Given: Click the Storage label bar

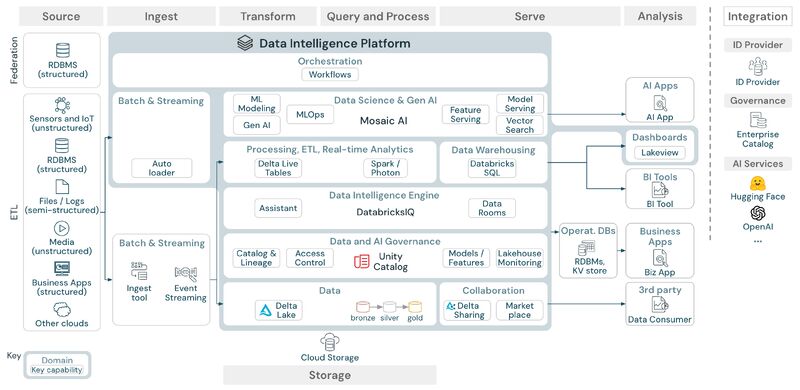Looking at the screenshot, I should point(330,375).
